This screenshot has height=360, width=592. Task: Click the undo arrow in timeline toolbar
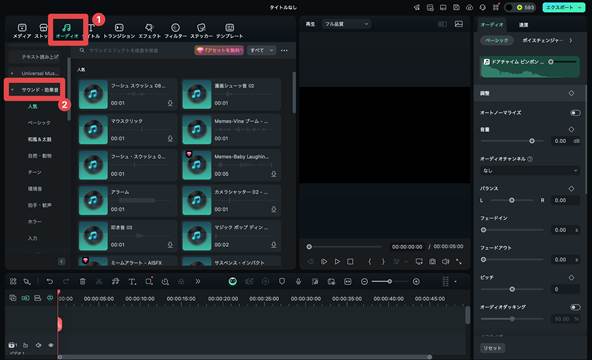(x=49, y=282)
